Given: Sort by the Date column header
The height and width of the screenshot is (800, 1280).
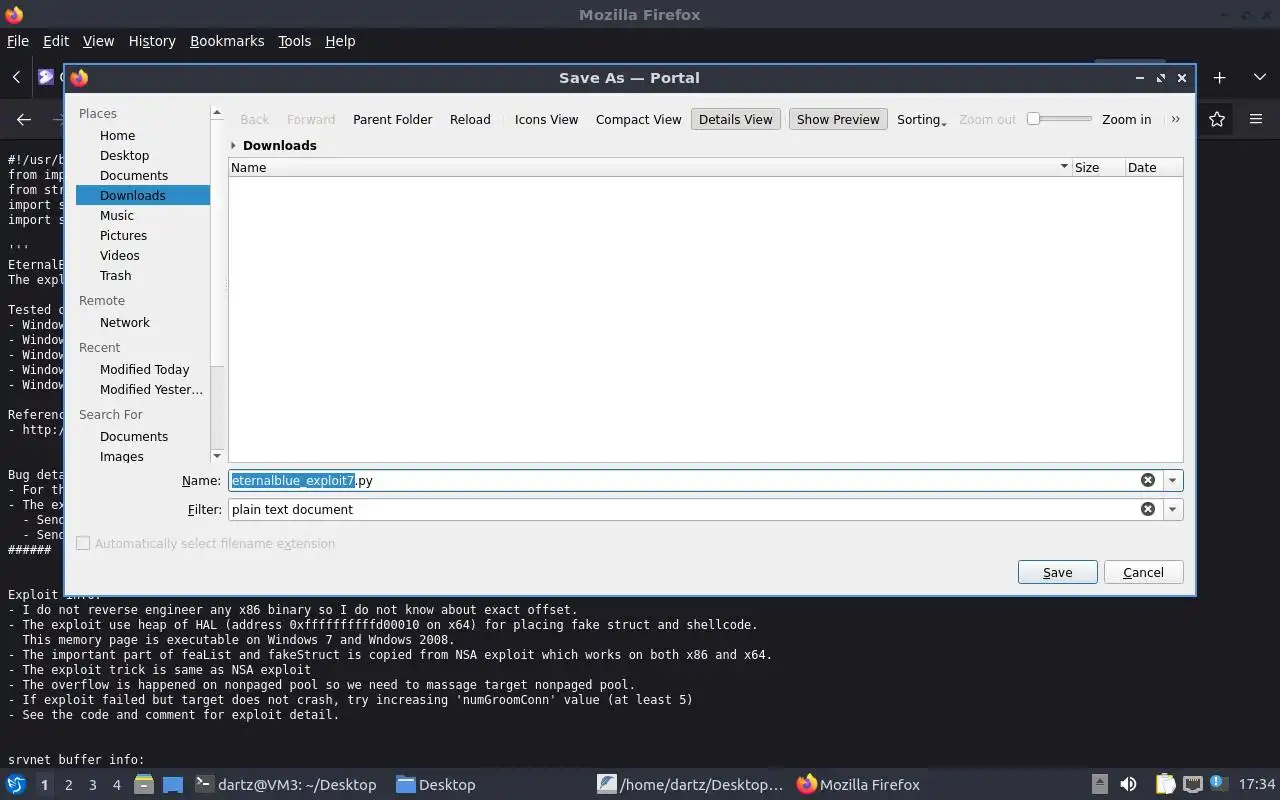Looking at the screenshot, I should (1153, 167).
